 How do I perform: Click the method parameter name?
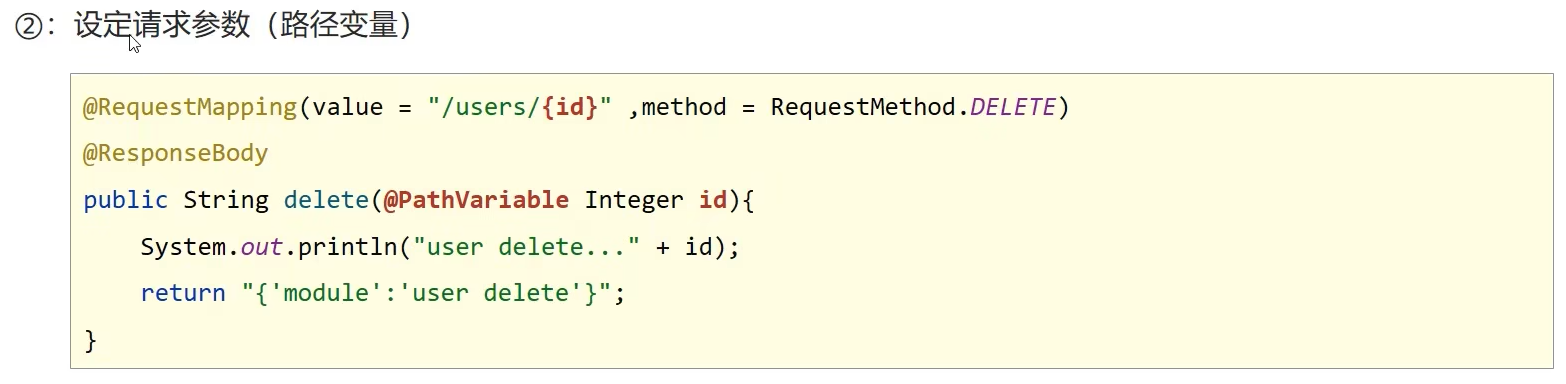click(683, 107)
